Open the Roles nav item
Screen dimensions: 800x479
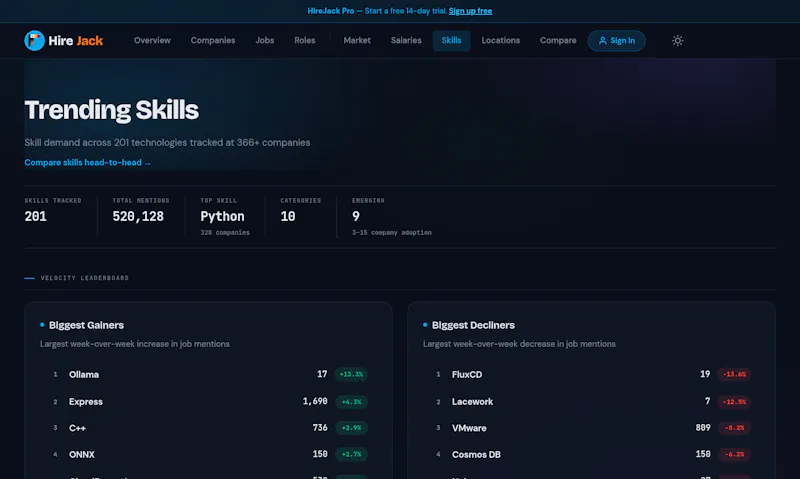[305, 40]
